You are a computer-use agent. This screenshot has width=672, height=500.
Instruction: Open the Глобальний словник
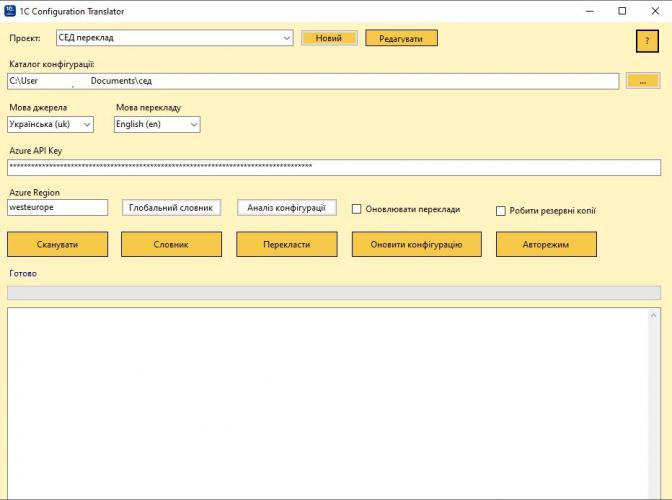tap(171, 208)
